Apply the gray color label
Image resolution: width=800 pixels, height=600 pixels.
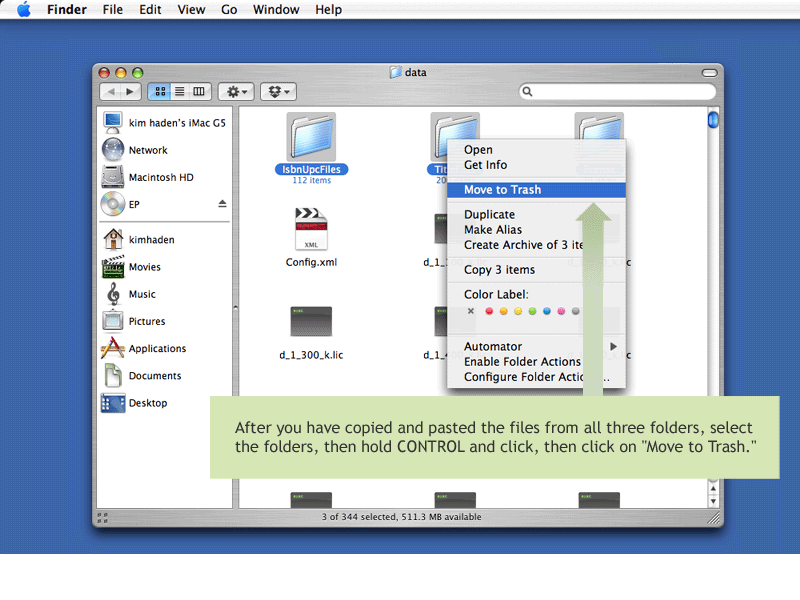point(576,311)
